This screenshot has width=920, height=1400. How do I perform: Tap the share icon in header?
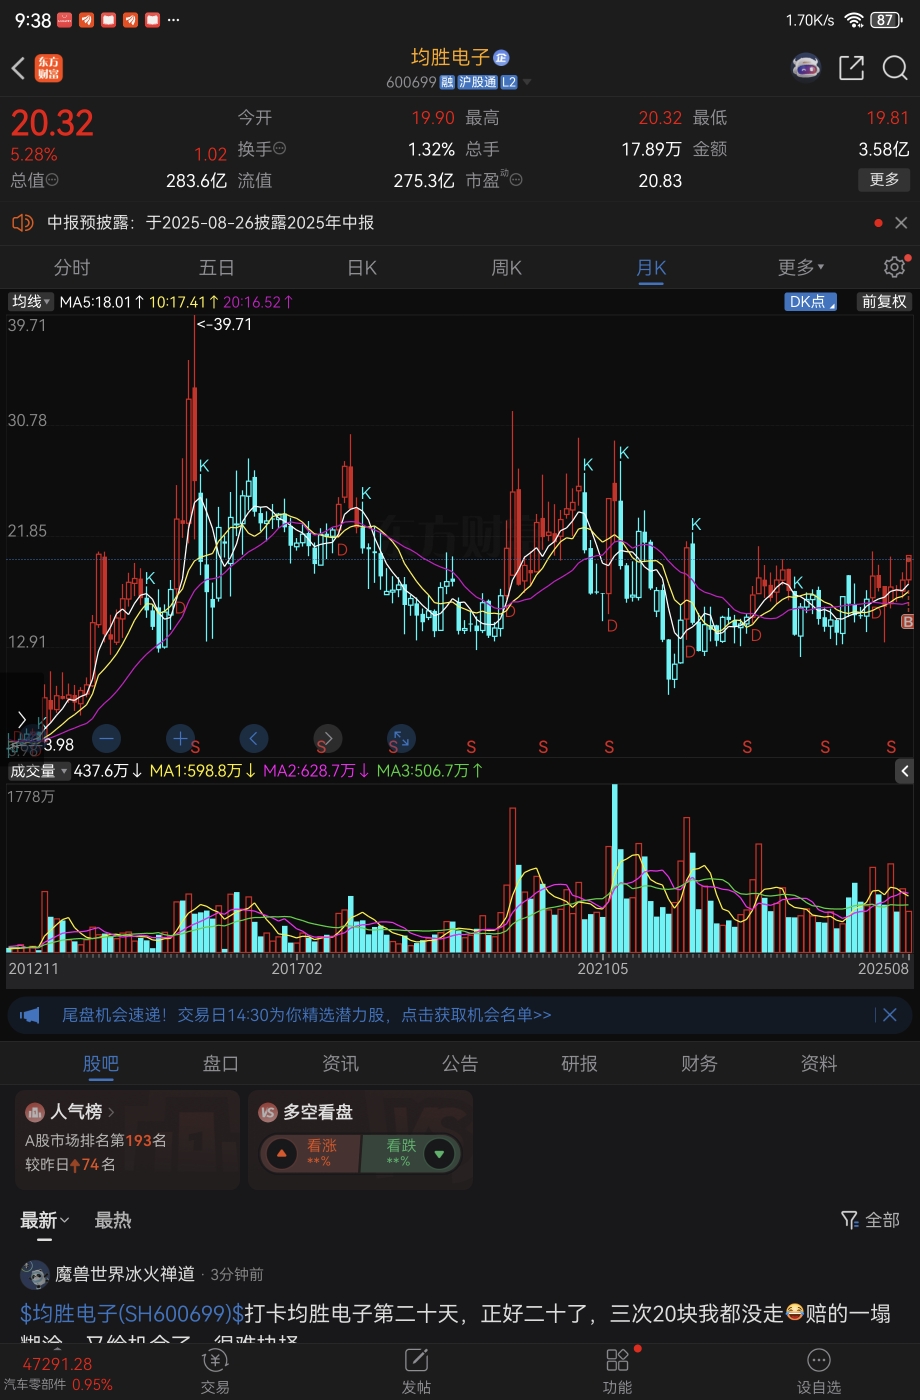pos(851,68)
